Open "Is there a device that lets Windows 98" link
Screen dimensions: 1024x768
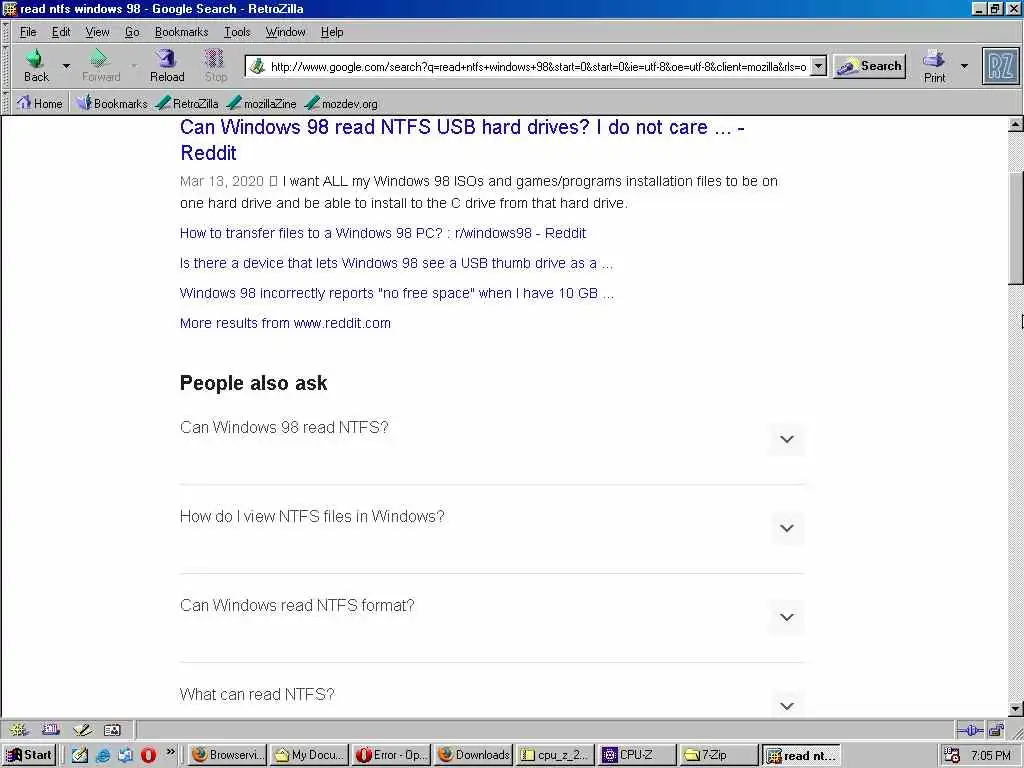pos(396,263)
